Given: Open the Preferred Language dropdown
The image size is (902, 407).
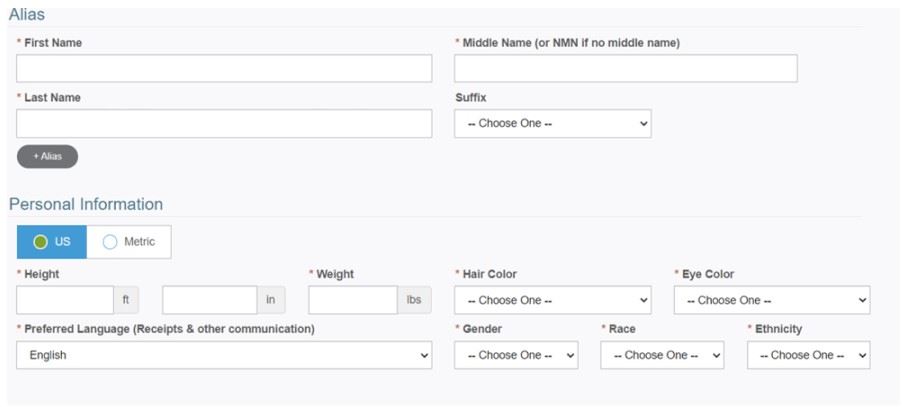Looking at the screenshot, I should pyautogui.click(x=224, y=355).
